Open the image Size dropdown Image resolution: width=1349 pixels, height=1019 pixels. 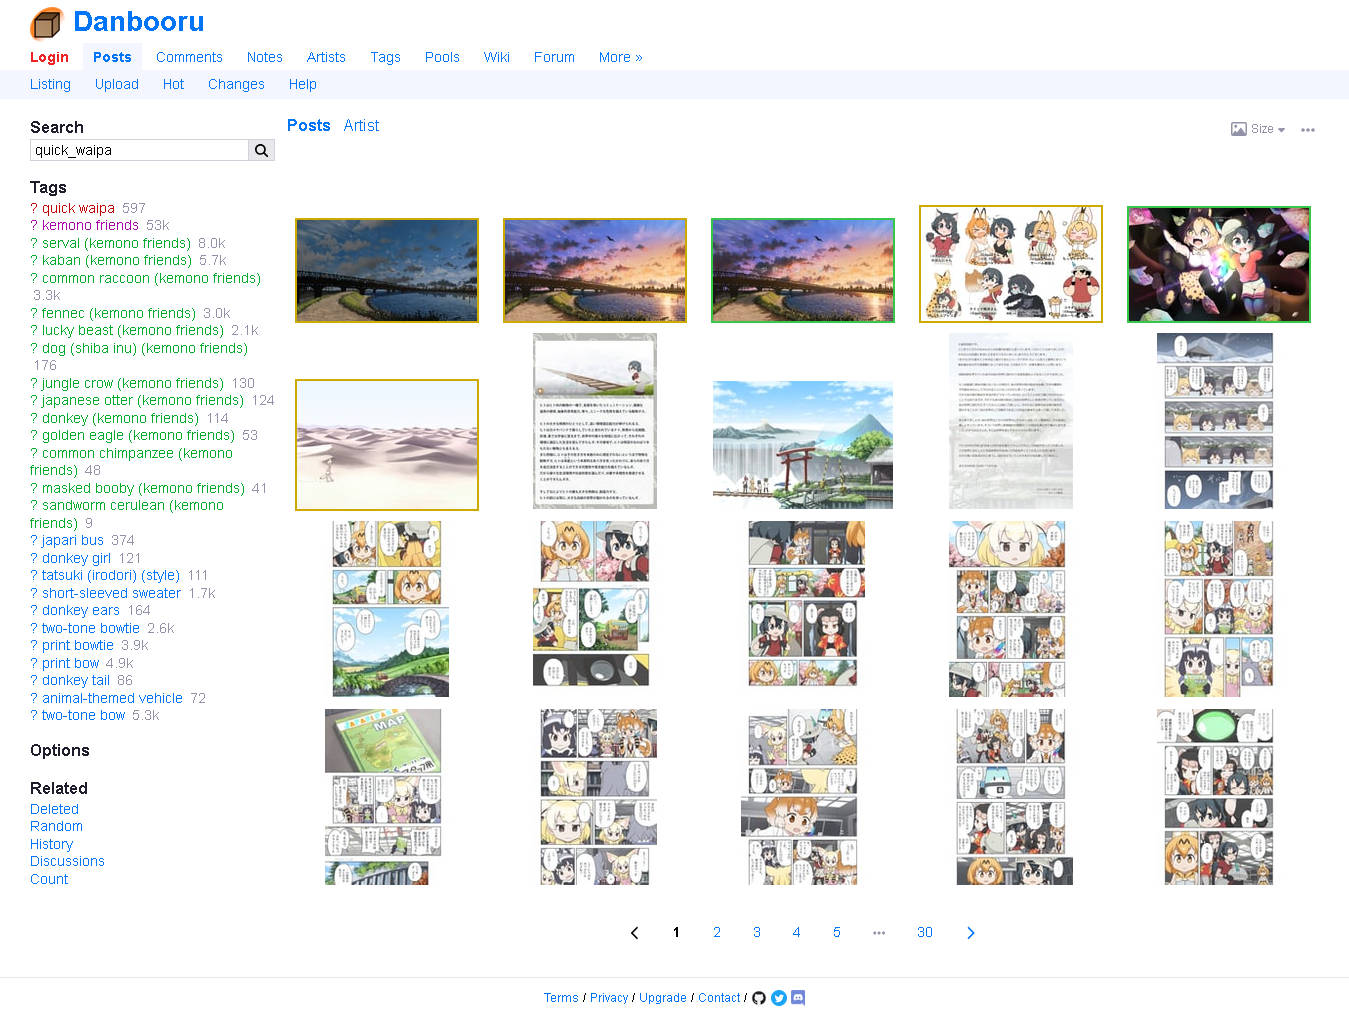click(1258, 129)
